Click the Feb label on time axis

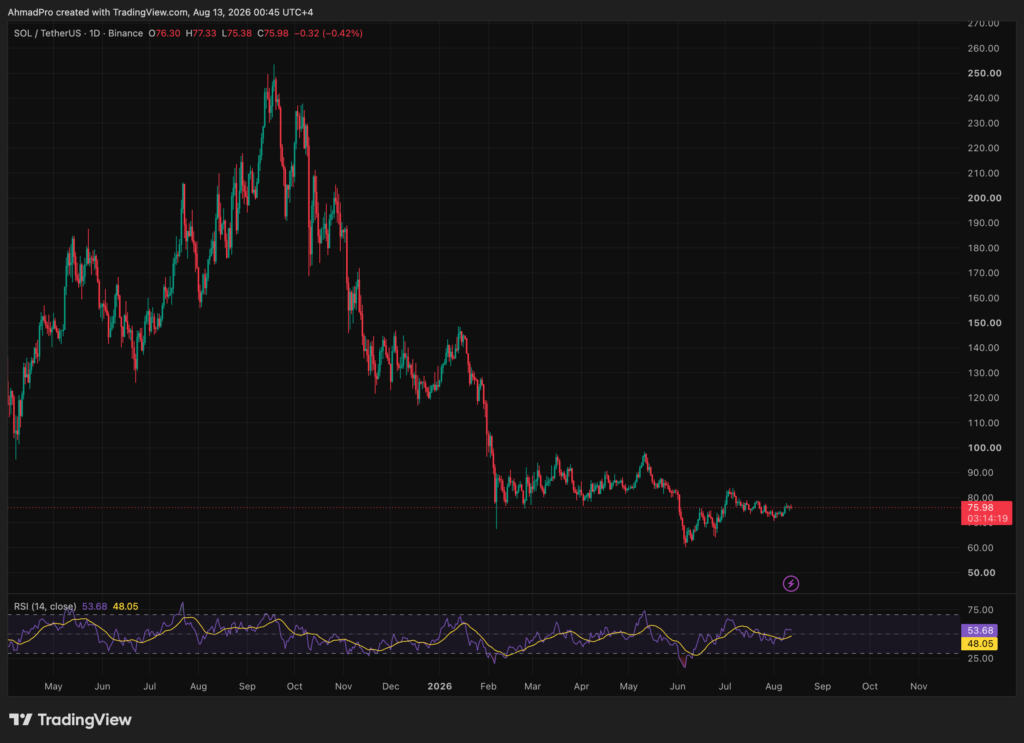(488, 686)
